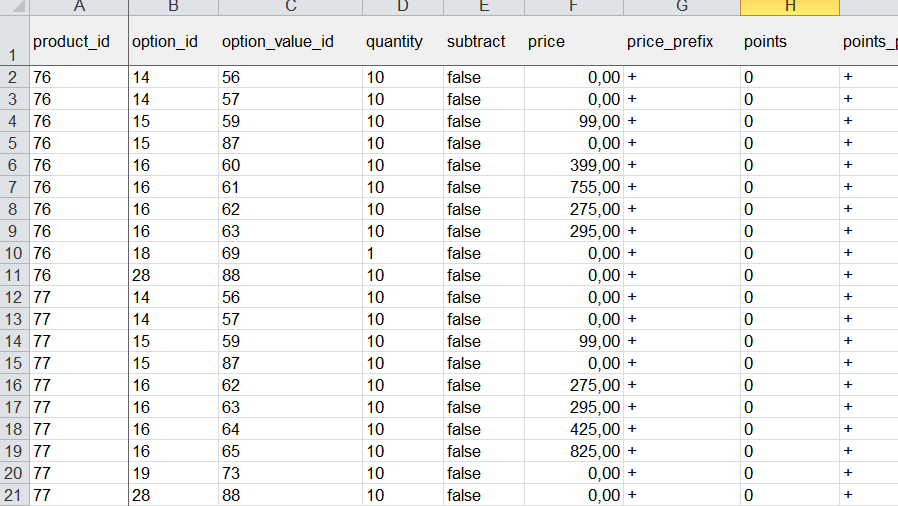Select the subtract header cell

tap(482, 42)
